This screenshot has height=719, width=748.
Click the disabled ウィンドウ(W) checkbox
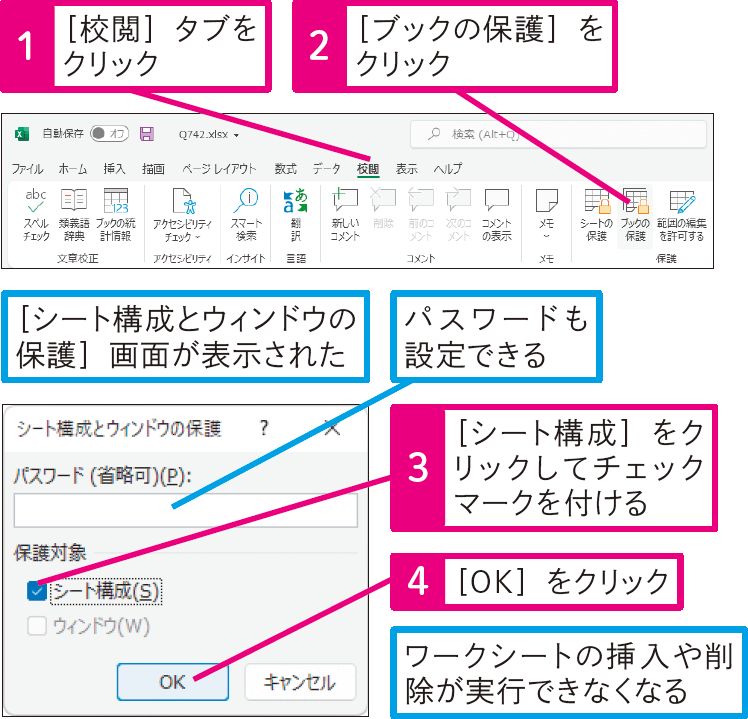37,625
